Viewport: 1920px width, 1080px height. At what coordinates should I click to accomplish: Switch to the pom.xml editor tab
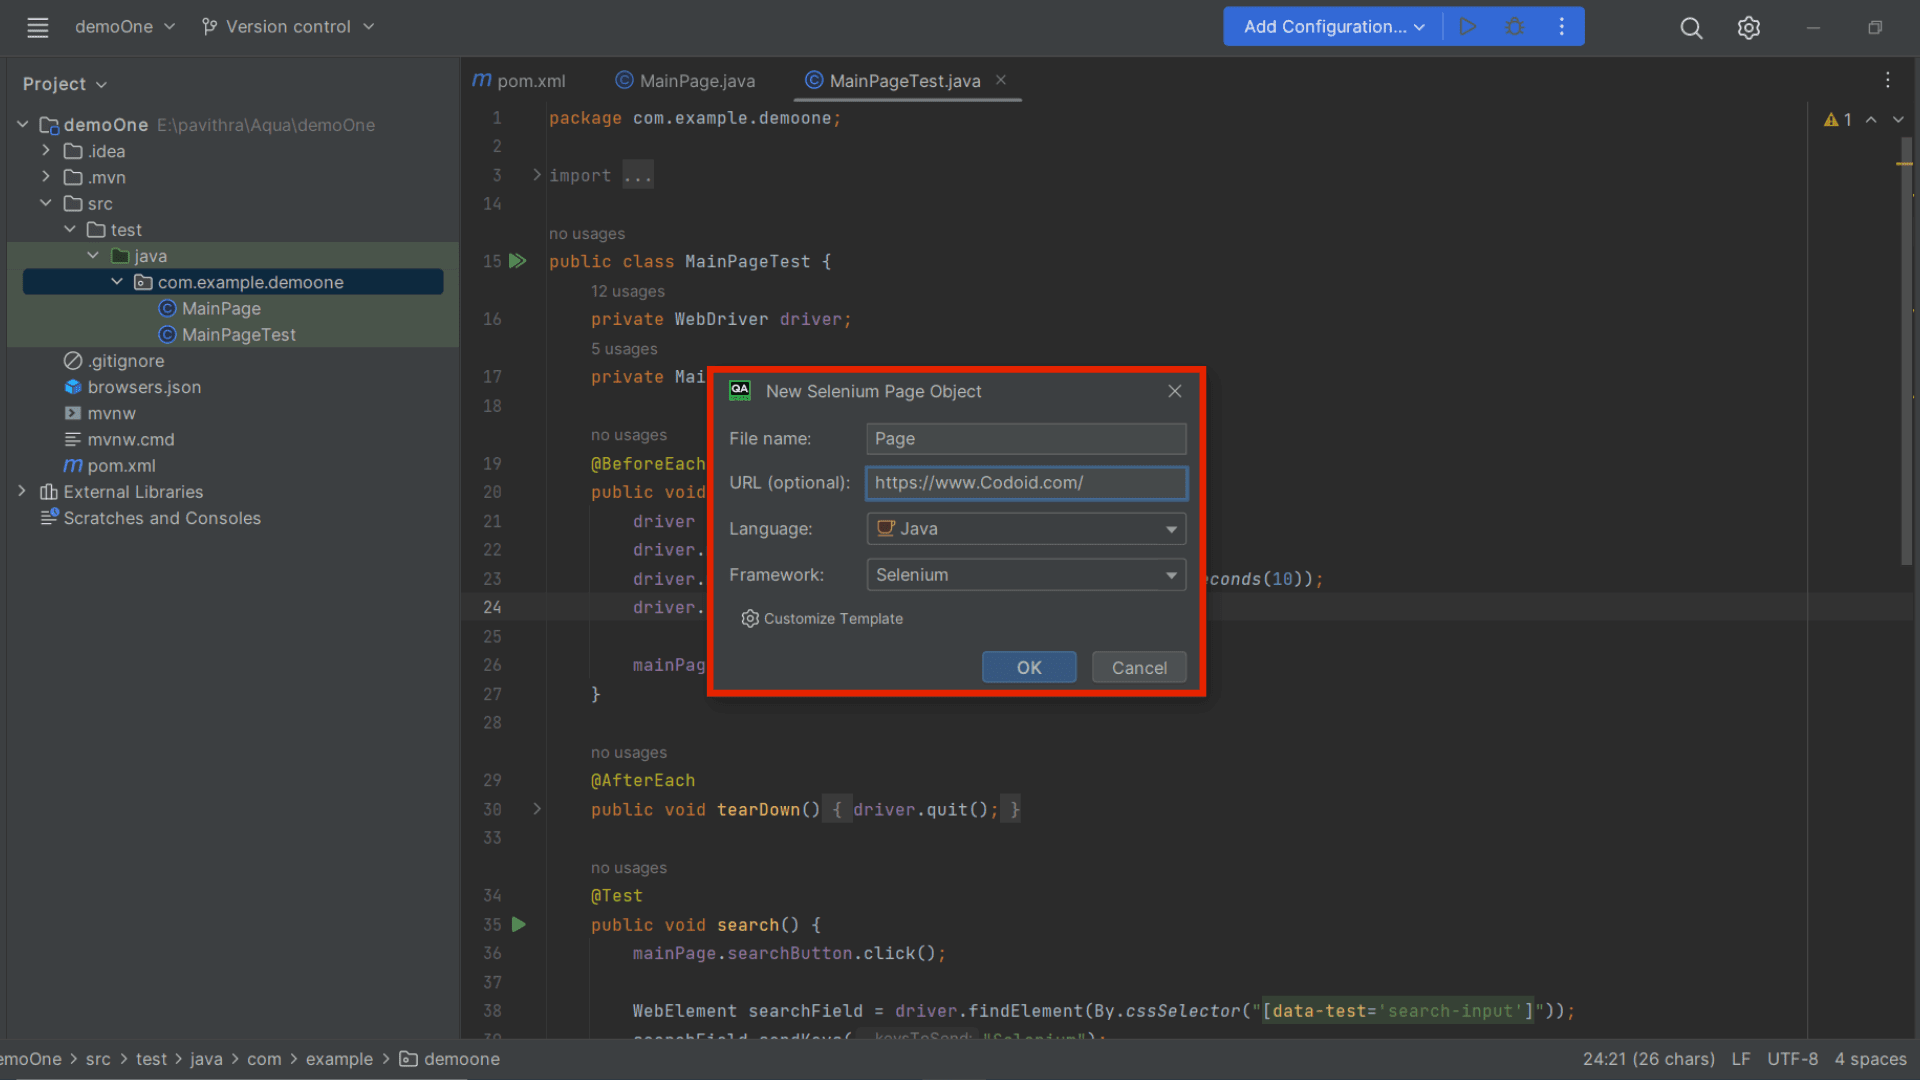tap(530, 80)
